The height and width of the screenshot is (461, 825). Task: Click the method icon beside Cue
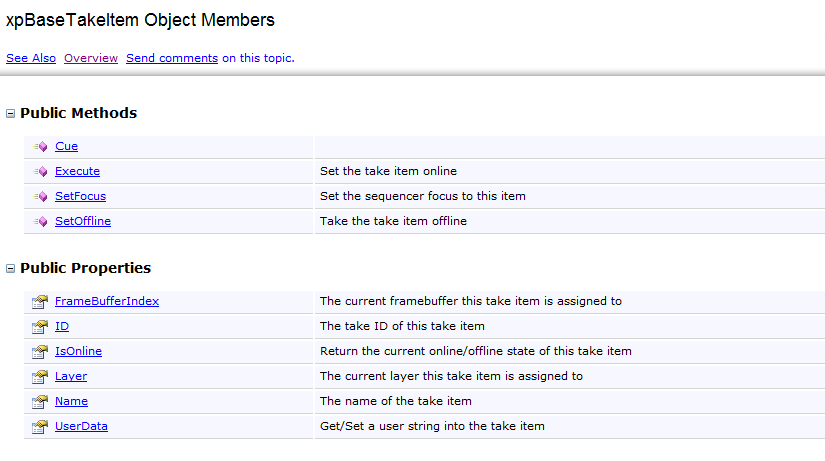(40, 147)
